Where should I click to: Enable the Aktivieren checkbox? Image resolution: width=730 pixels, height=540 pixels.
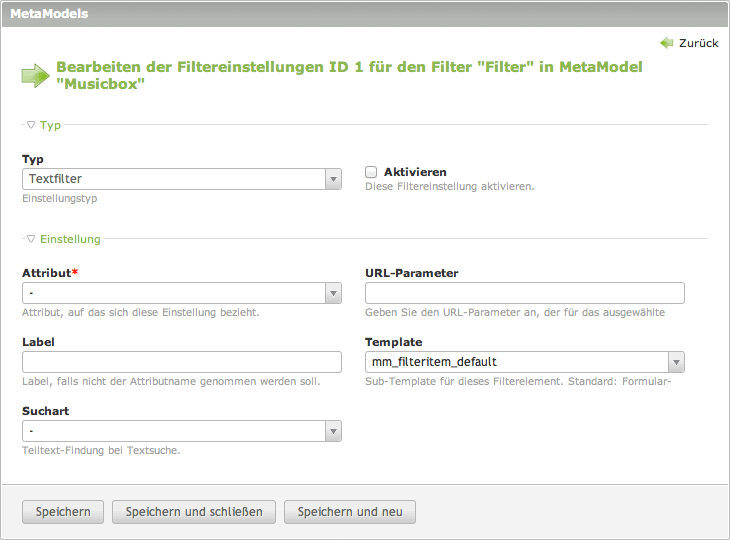tap(371, 172)
